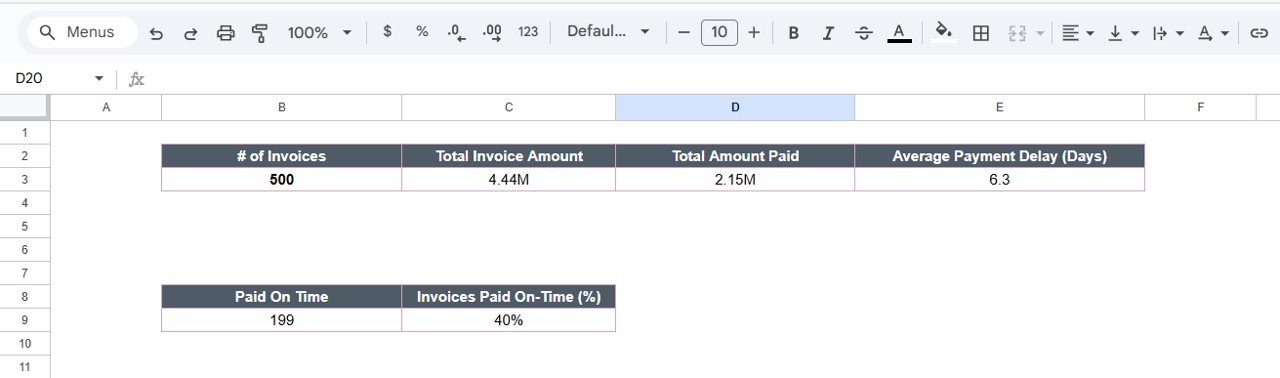Undo the last action
This screenshot has width=1280, height=378.
click(x=156, y=33)
